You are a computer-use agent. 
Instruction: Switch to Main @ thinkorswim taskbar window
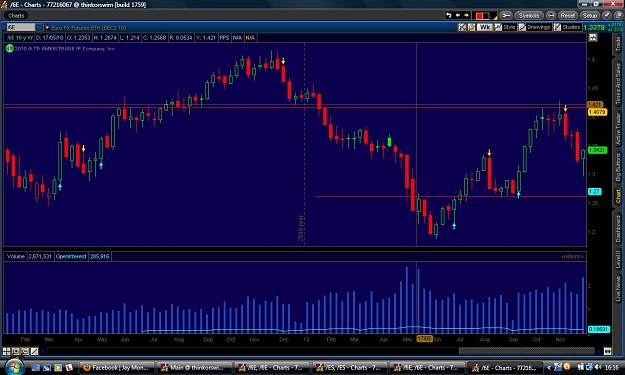[195, 367]
